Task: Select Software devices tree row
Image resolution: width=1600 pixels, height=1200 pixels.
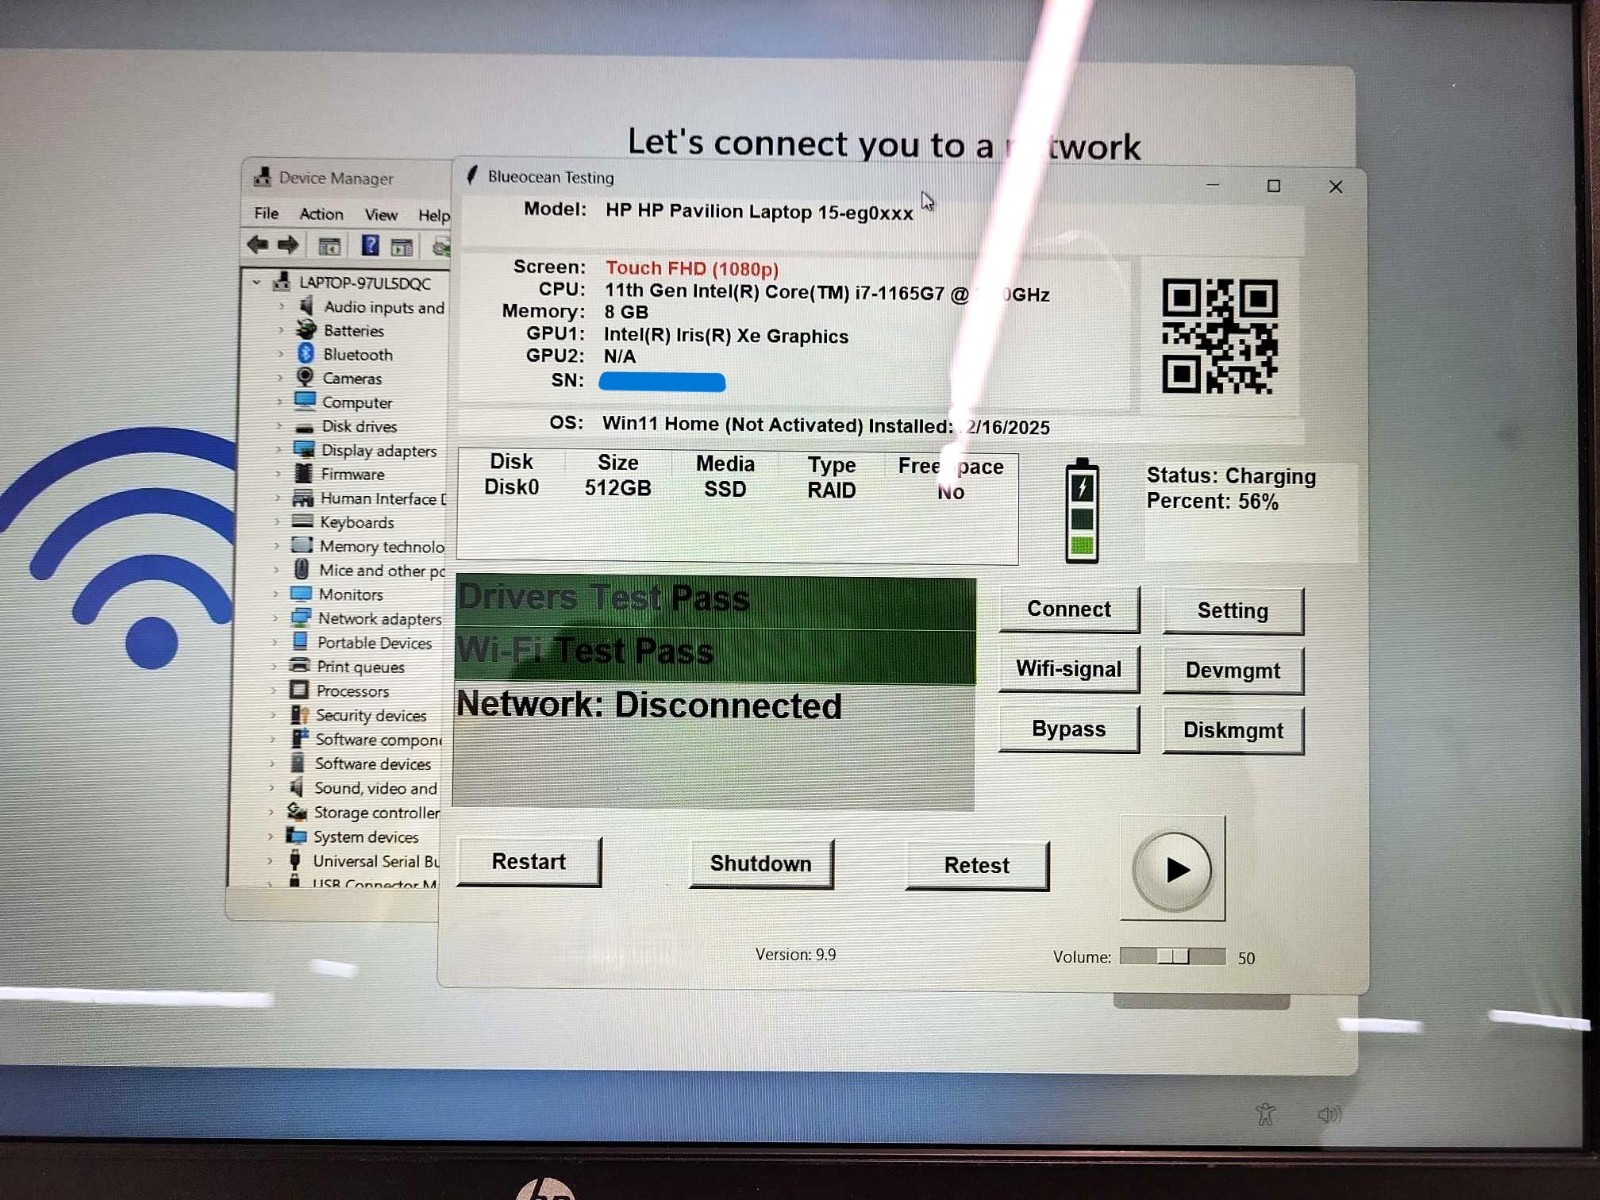Action: coord(360,763)
